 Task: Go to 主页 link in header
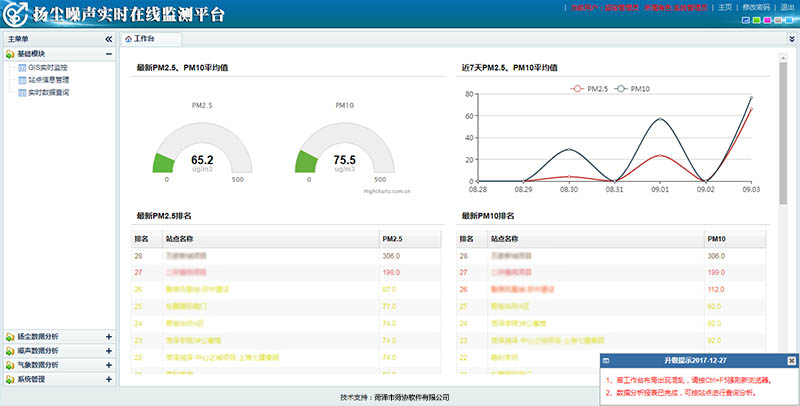coord(724,6)
